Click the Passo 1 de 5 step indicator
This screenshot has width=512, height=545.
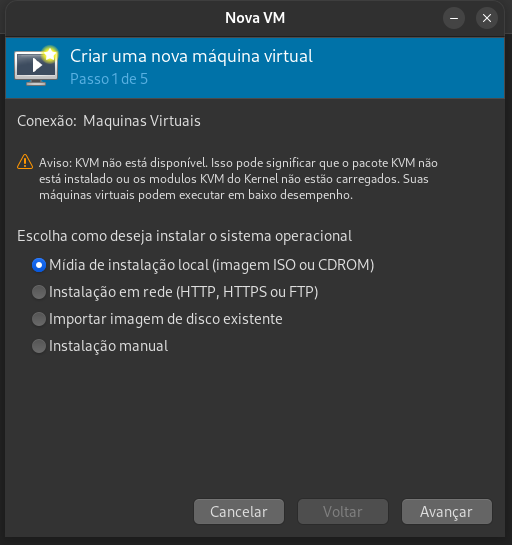[x=109, y=79]
